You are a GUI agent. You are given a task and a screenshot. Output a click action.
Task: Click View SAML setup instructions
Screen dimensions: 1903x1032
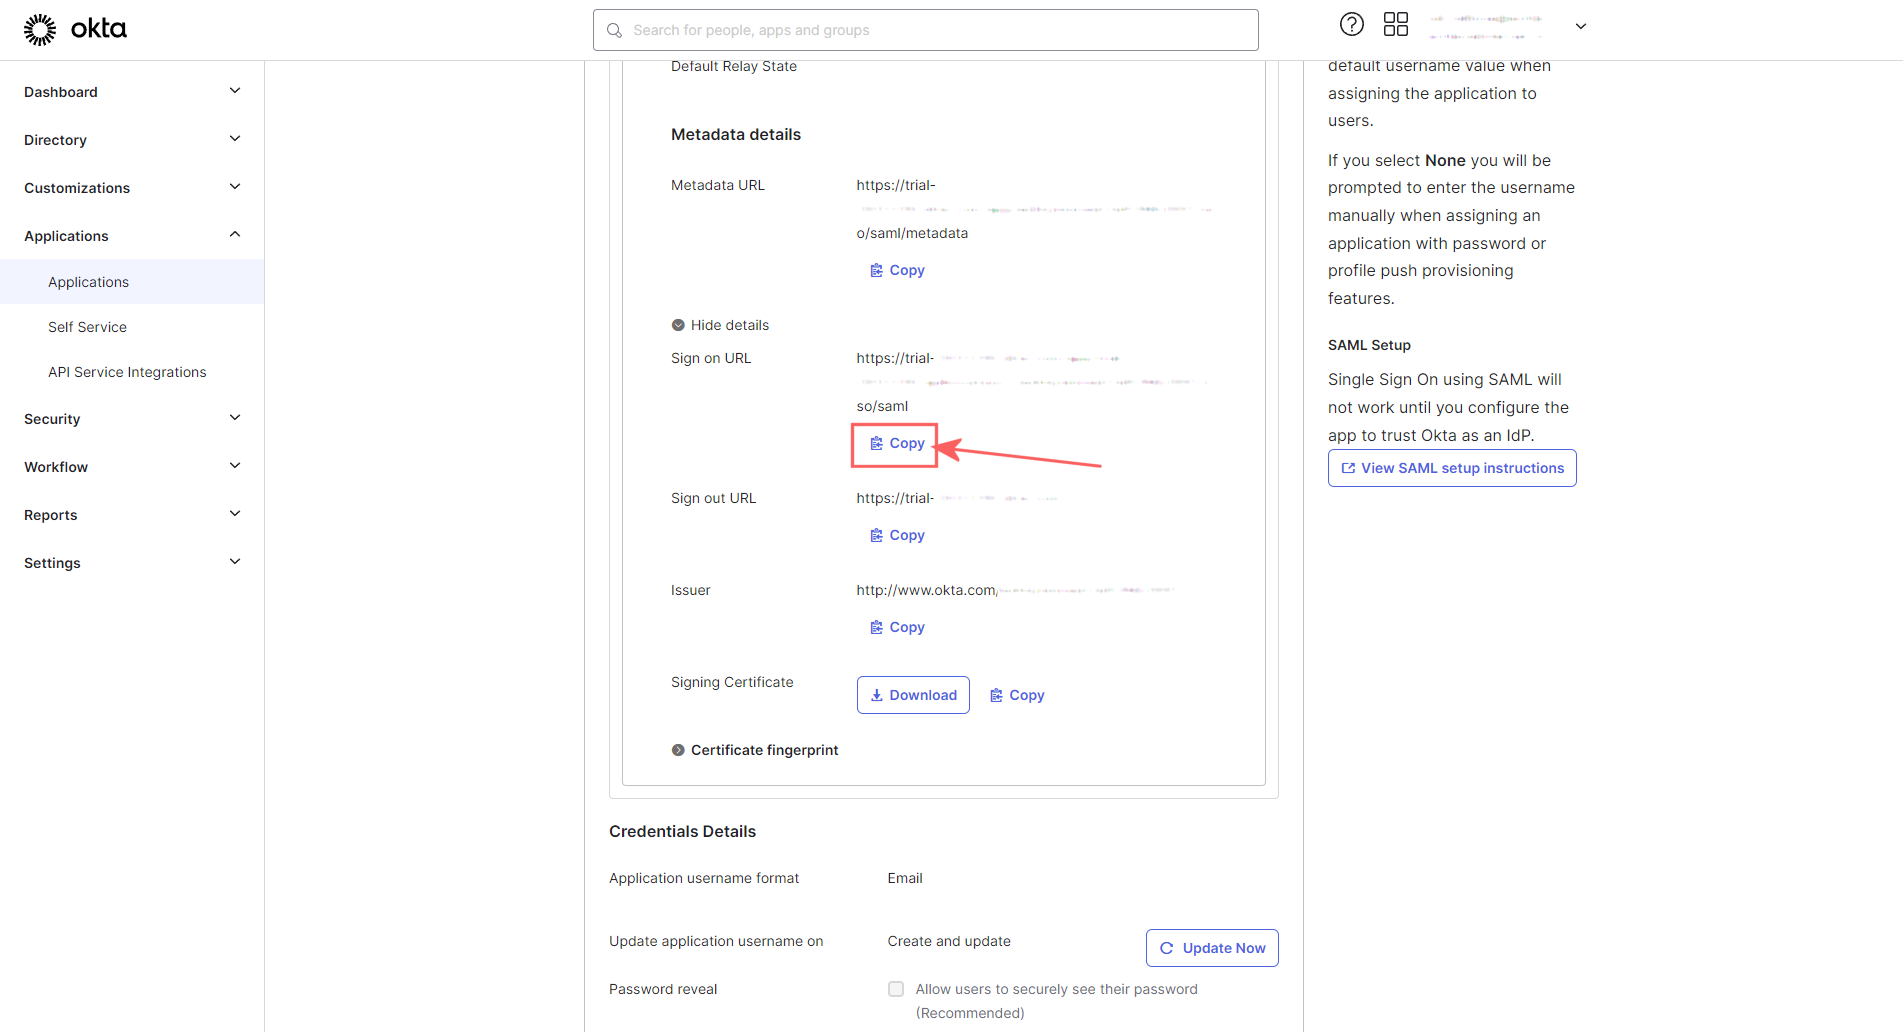(x=1452, y=468)
